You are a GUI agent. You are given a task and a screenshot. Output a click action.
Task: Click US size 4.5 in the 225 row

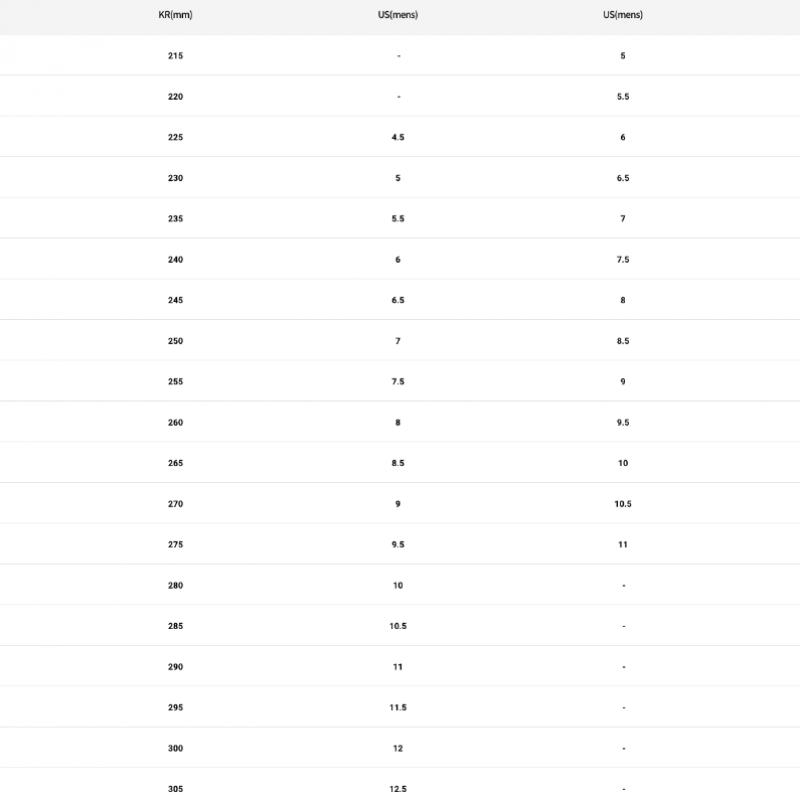(x=398, y=137)
